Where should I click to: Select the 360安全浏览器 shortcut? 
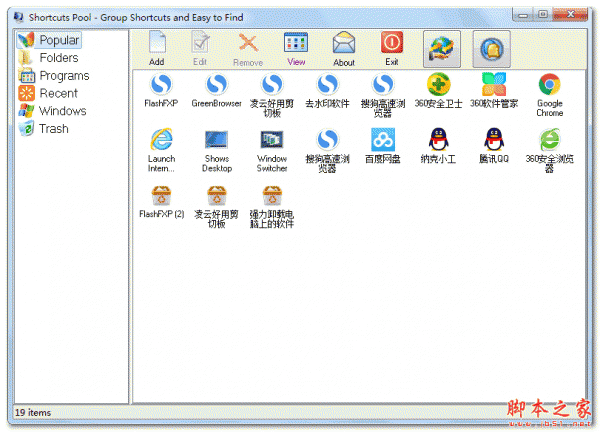click(549, 151)
